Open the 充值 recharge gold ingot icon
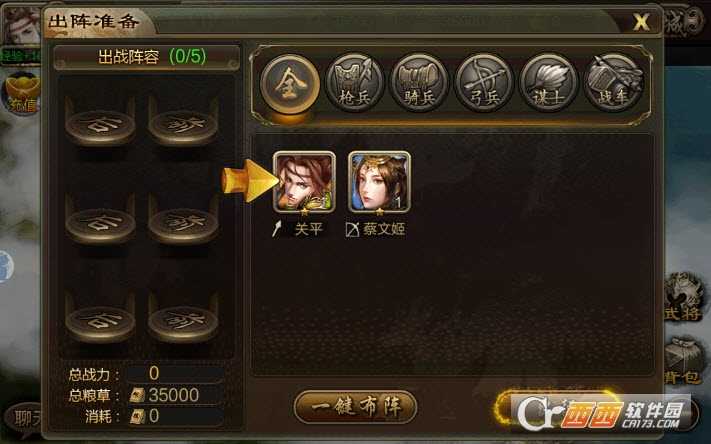711x444 pixels. 21,93
